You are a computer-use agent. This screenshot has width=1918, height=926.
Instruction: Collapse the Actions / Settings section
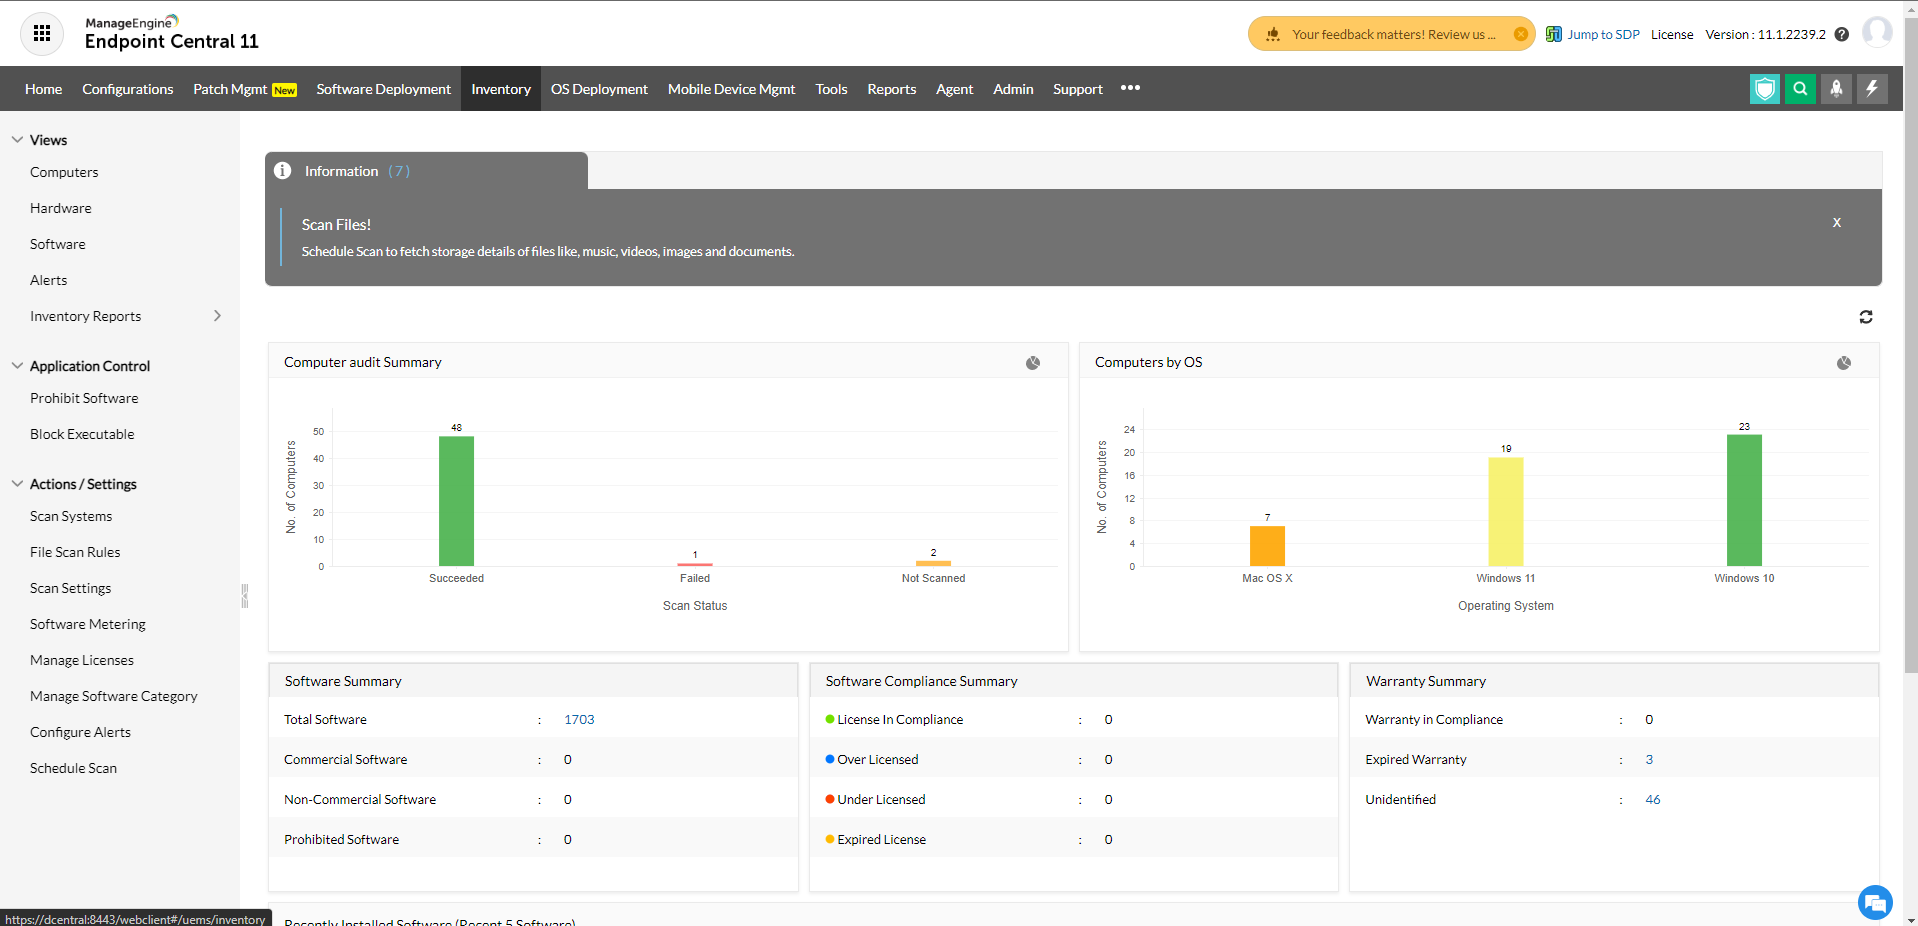click(17, 484)
